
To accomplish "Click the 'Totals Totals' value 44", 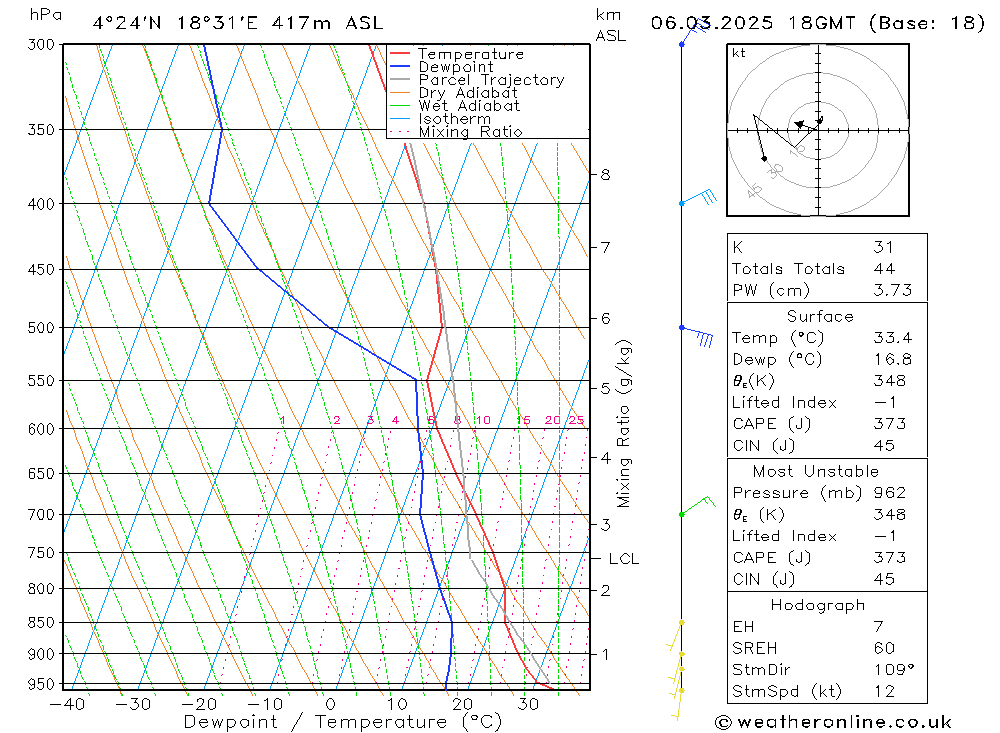I will point(884,269).
